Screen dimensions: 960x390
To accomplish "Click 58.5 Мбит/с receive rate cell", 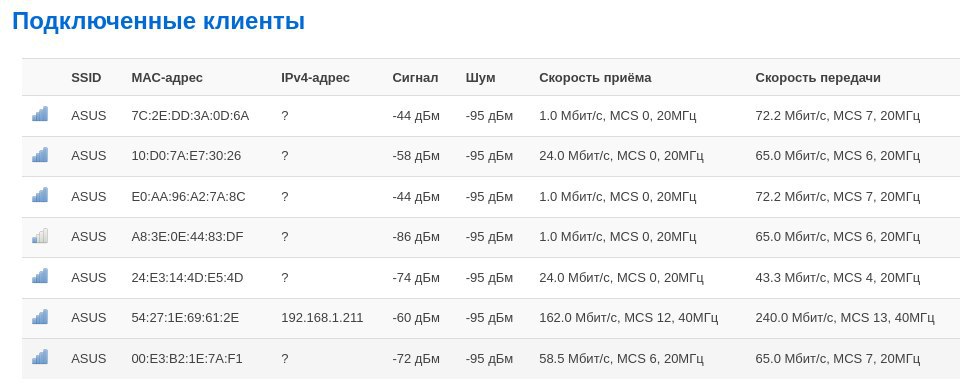I will (x=621, y=358).
